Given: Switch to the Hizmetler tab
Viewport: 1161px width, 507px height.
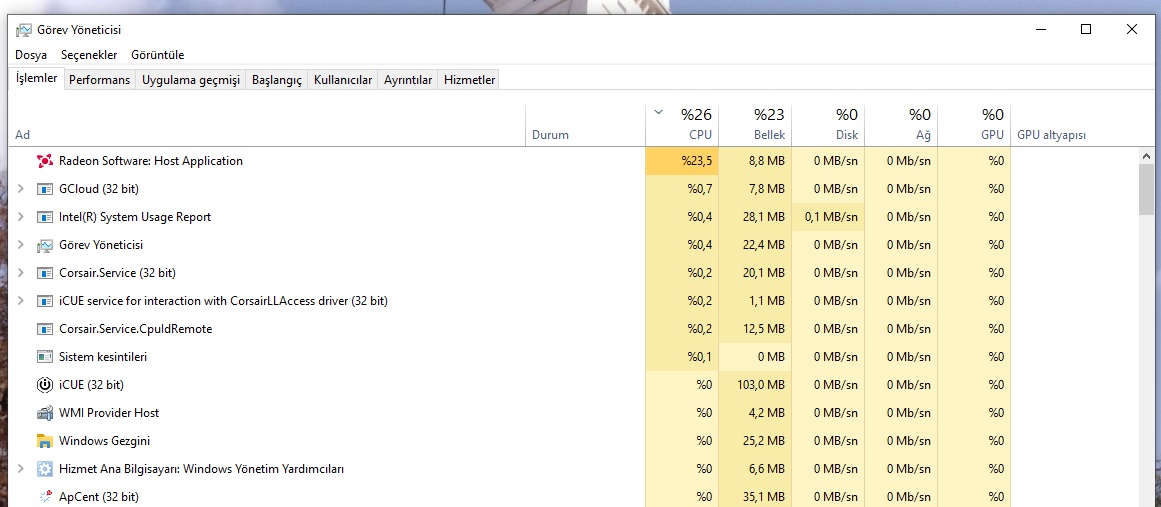Looking at the screenshot, I should click(x=469, y=80).
